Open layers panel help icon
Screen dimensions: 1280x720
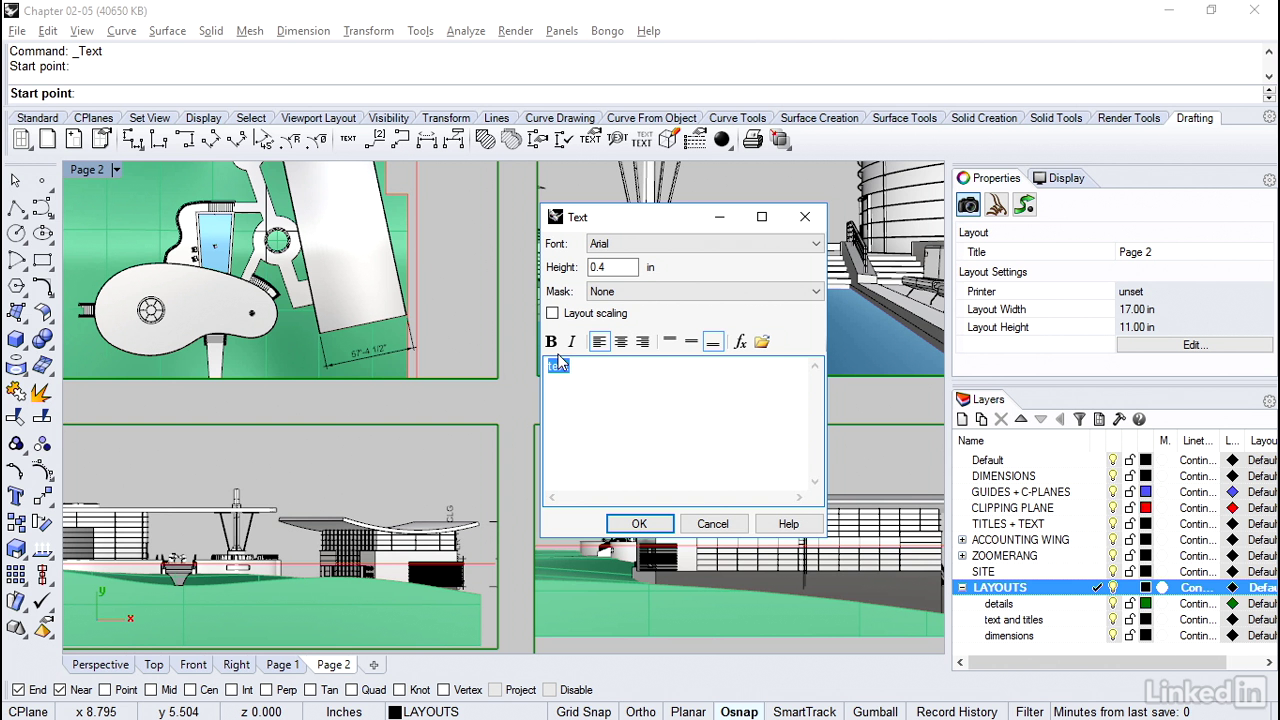point(1139,419)
